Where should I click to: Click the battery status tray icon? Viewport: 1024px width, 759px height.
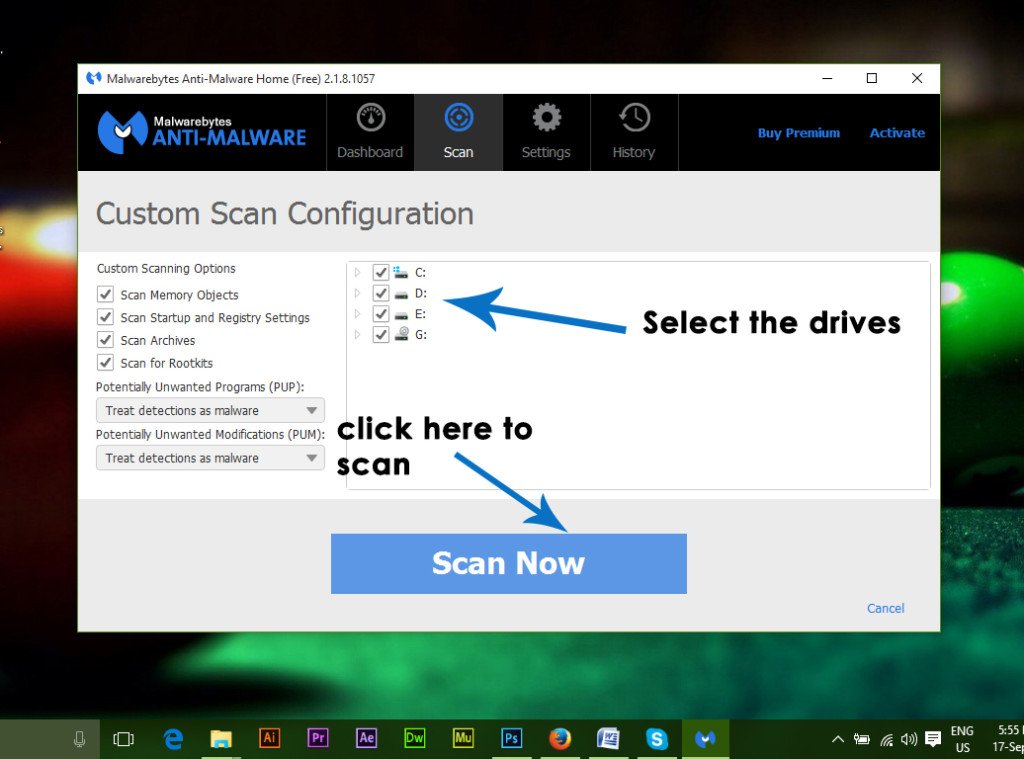[x=862, y=739]
